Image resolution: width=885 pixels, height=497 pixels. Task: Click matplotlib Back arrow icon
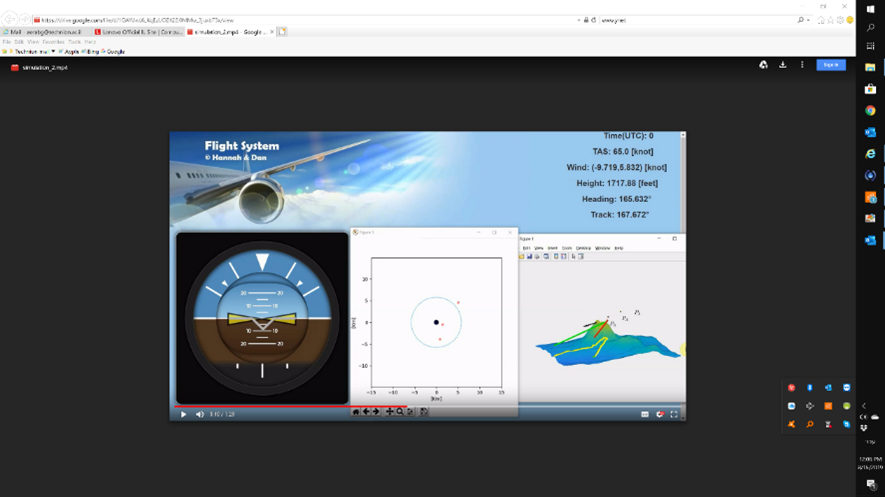coord(366,412)
